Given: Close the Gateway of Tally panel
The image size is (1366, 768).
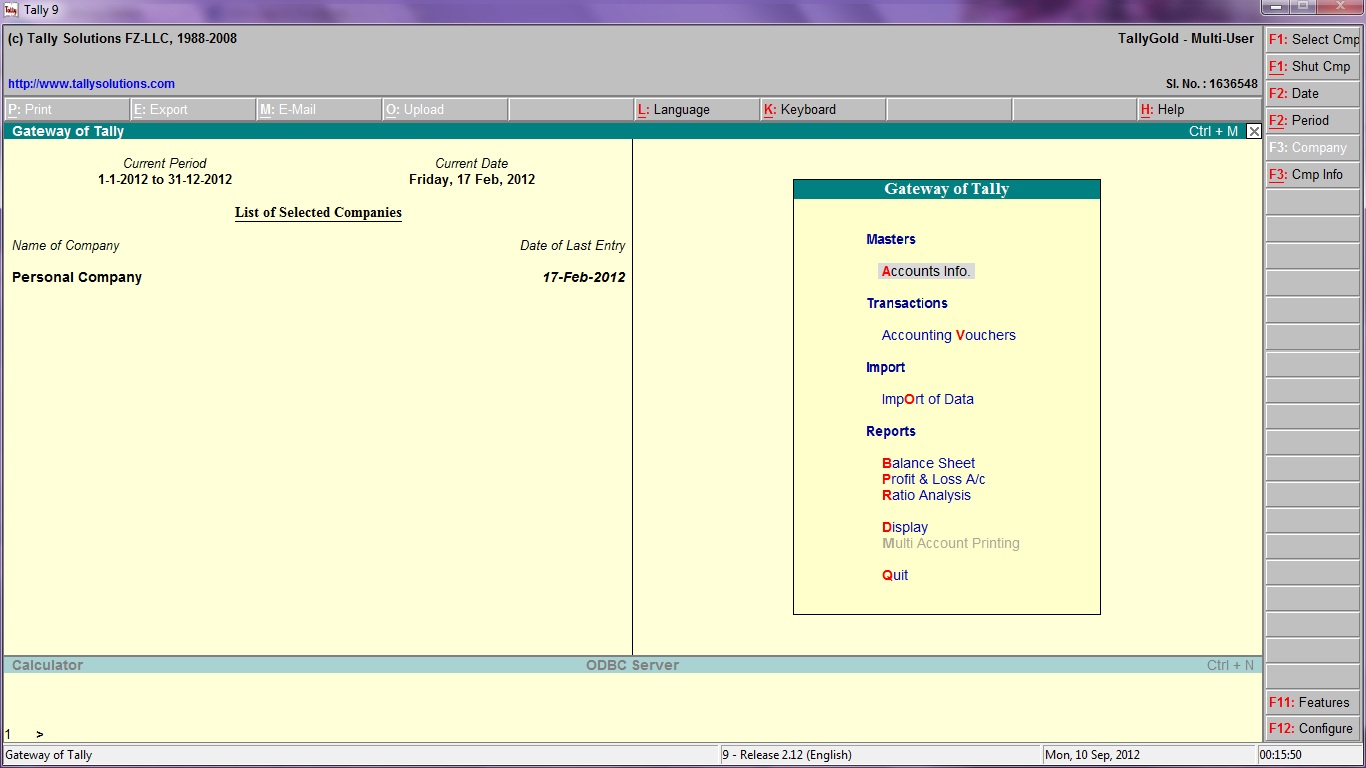Looking at the screenshot, I should pyautogui.click(x=1254, y=131).
